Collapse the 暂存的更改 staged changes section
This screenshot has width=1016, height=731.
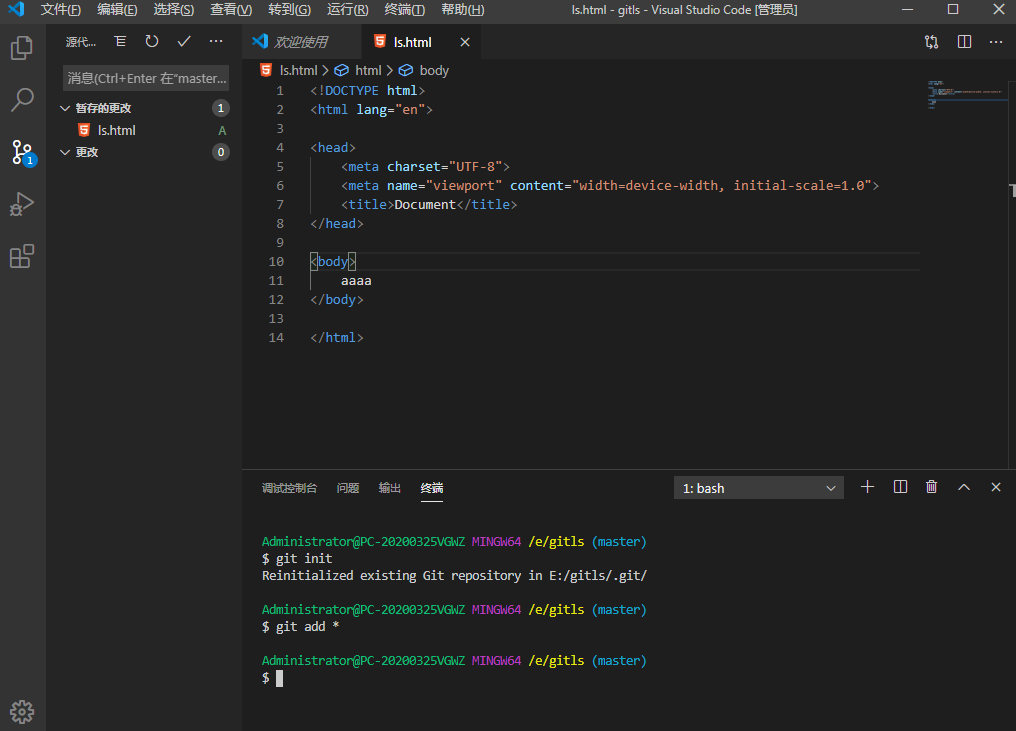click(x=66, y=108)
